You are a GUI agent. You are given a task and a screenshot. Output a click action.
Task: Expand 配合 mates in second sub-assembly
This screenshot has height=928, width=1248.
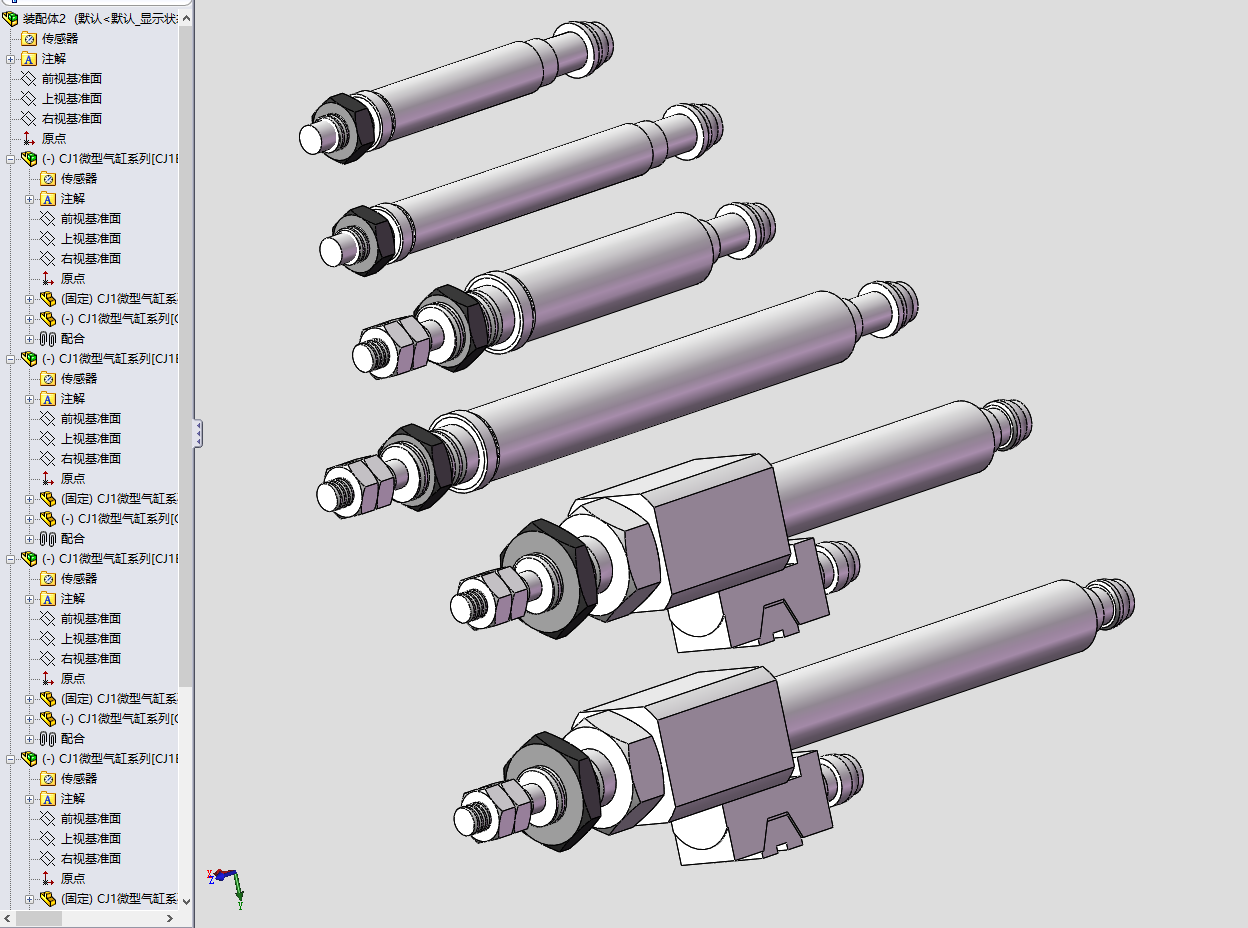tap(29, 539)
